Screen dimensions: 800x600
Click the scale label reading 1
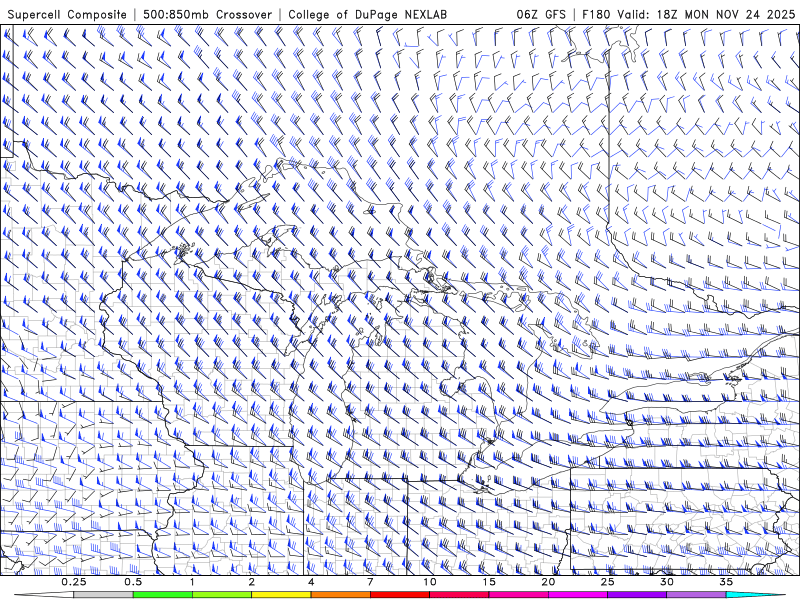tap(192, 582)
